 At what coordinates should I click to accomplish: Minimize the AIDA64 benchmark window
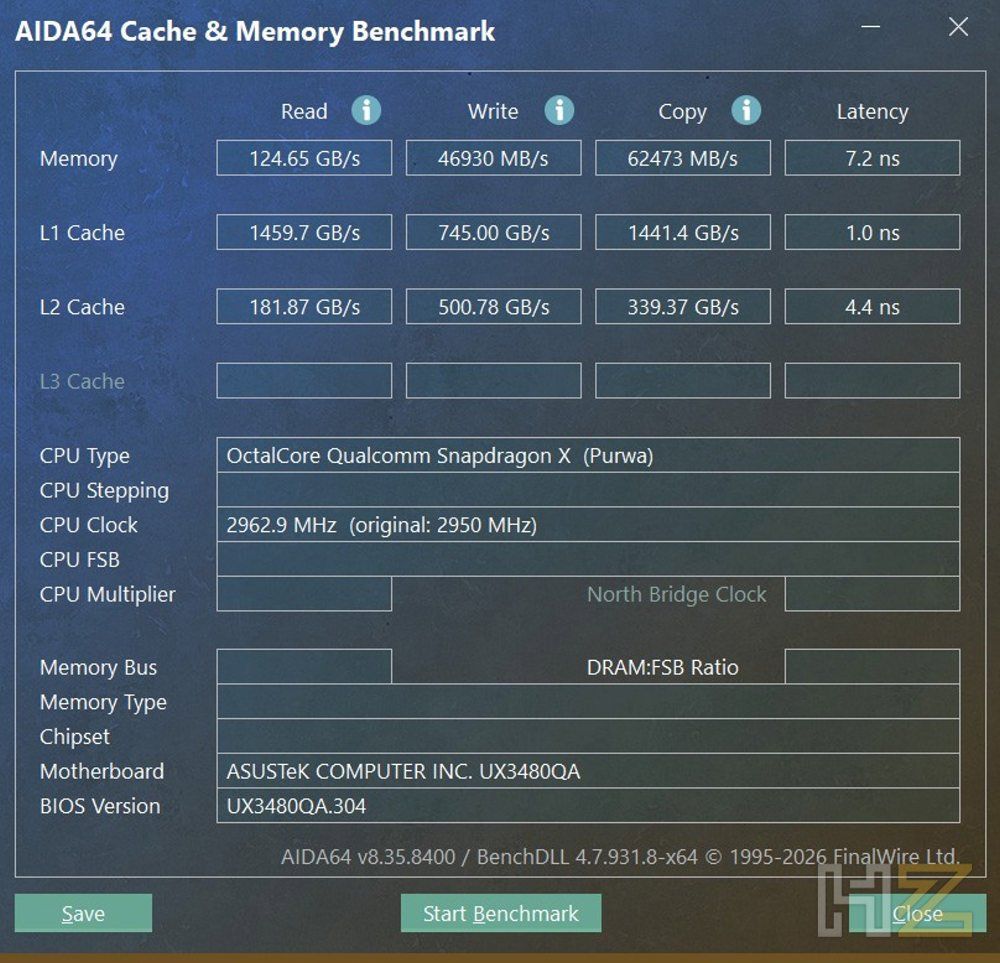(871, 27)
